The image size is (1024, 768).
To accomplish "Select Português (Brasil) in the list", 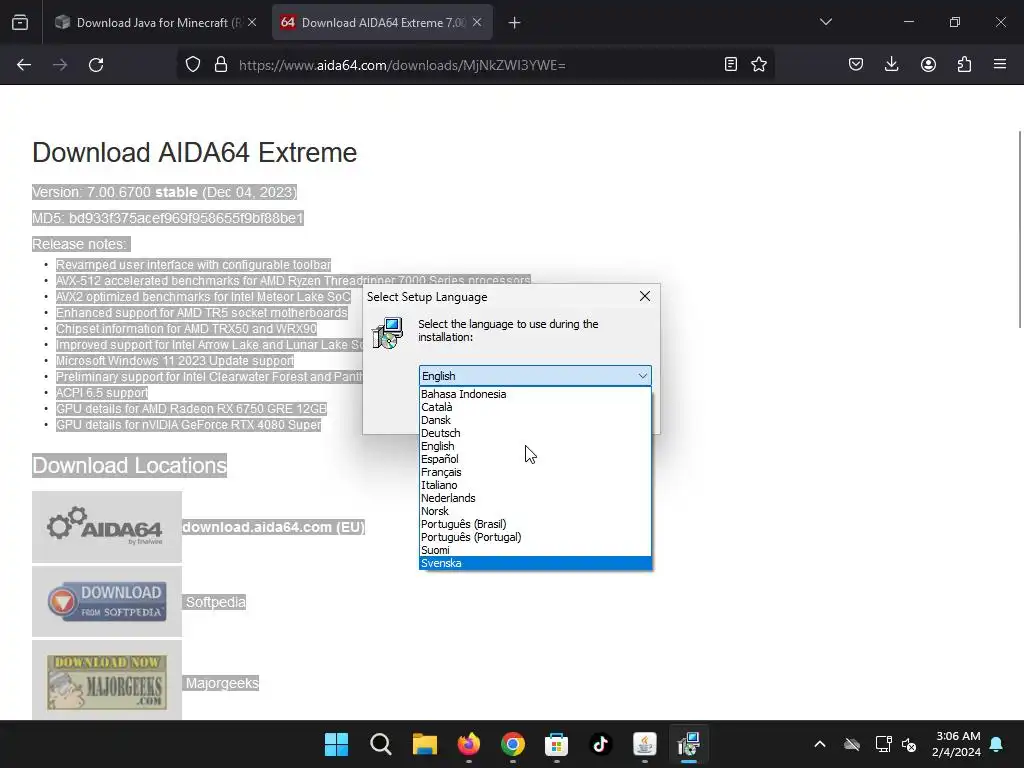I will coord(536,524).
